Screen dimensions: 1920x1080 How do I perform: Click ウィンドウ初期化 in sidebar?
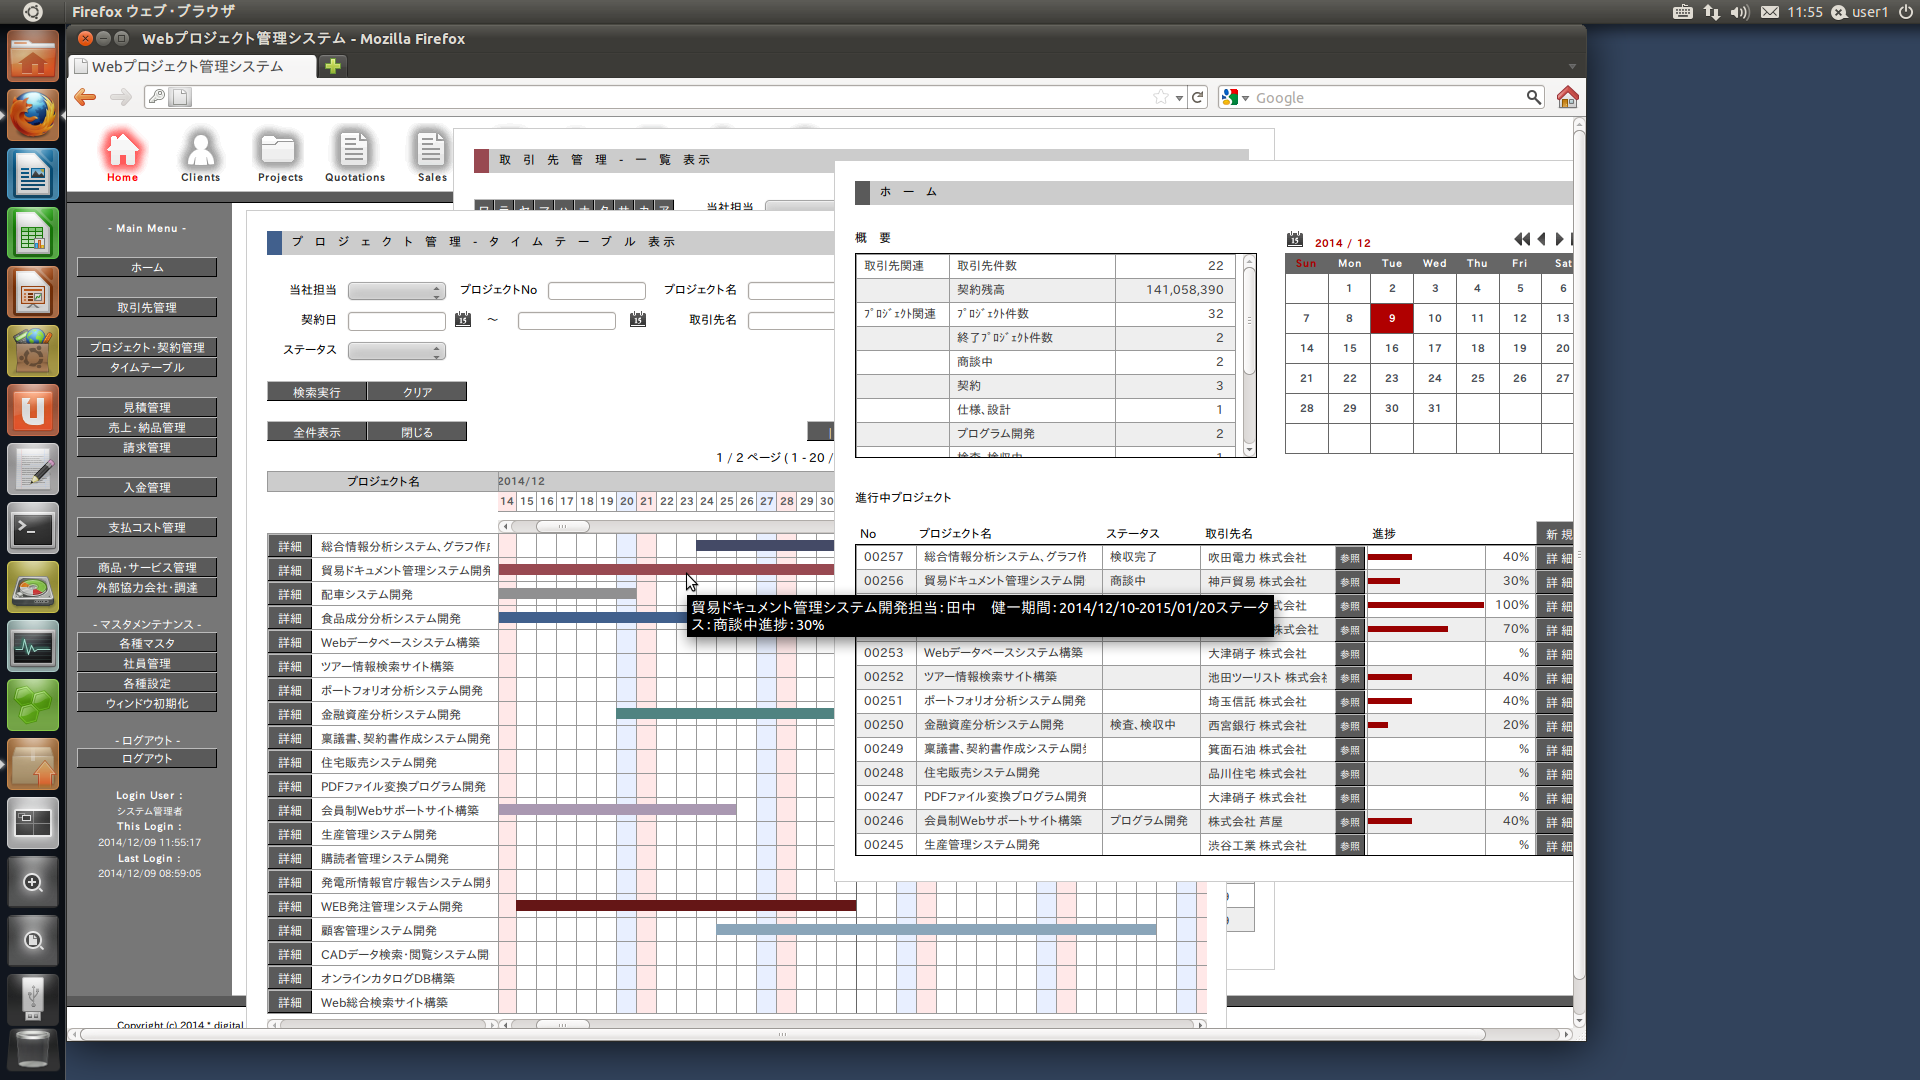147,704
